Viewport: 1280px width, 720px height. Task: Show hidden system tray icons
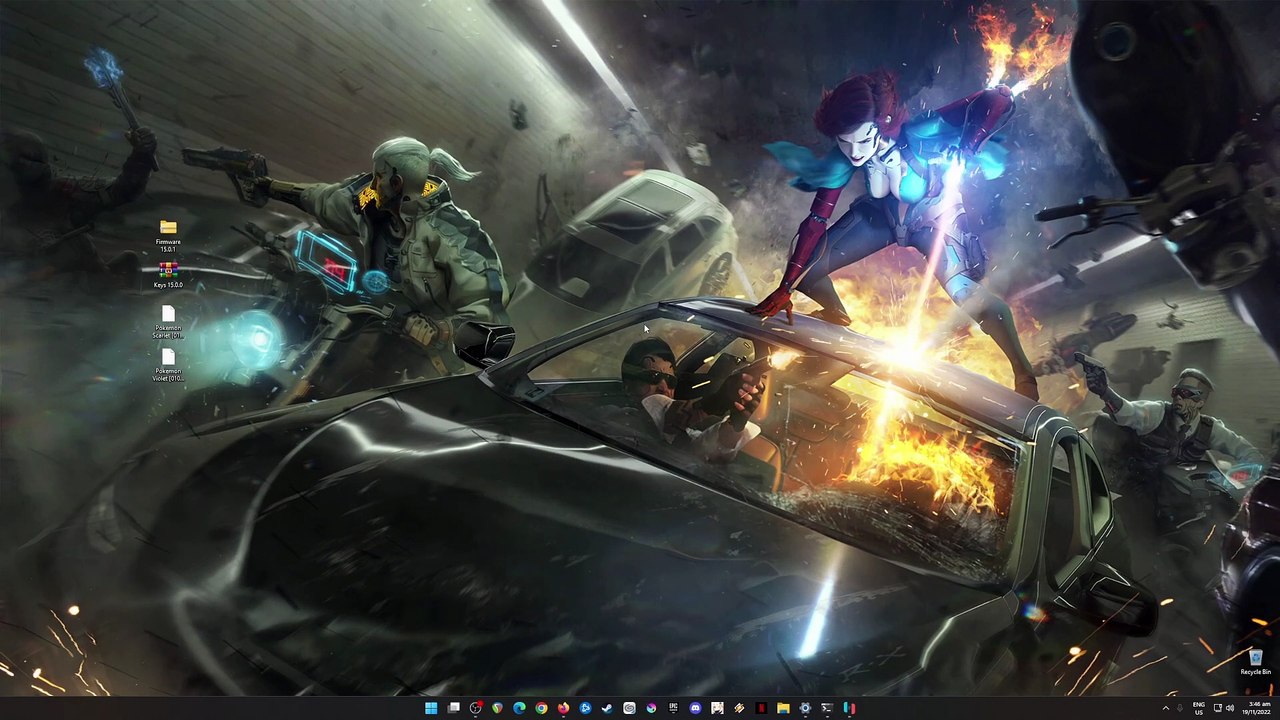point(1165,708)
